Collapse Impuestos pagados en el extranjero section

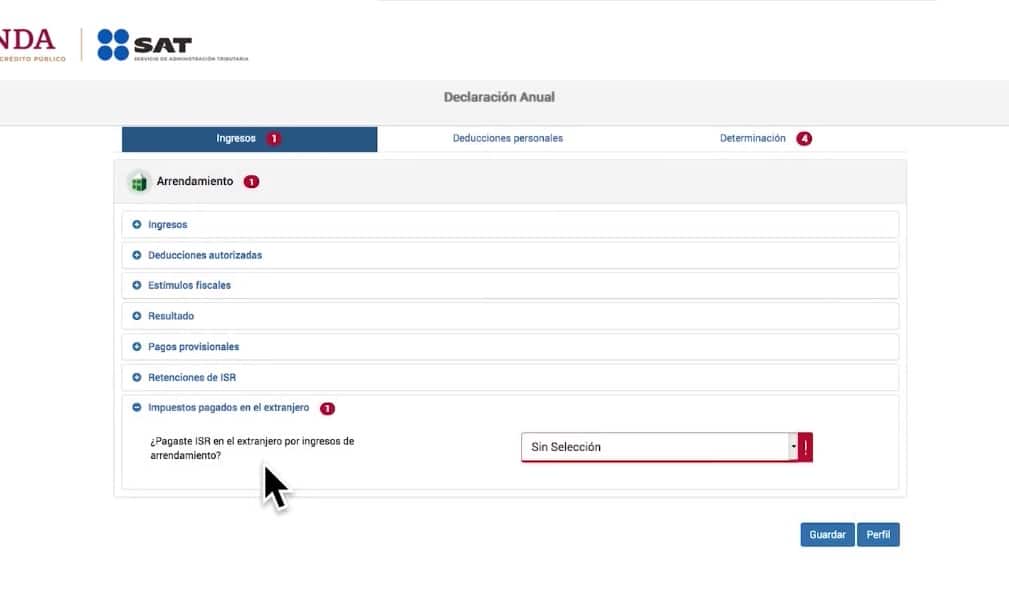[x=228, y=408]
